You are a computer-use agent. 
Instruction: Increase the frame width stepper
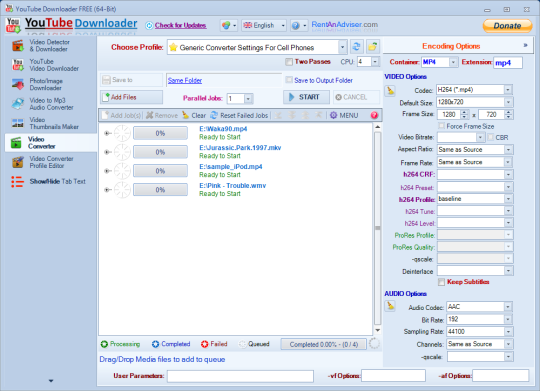pos(465,112)
